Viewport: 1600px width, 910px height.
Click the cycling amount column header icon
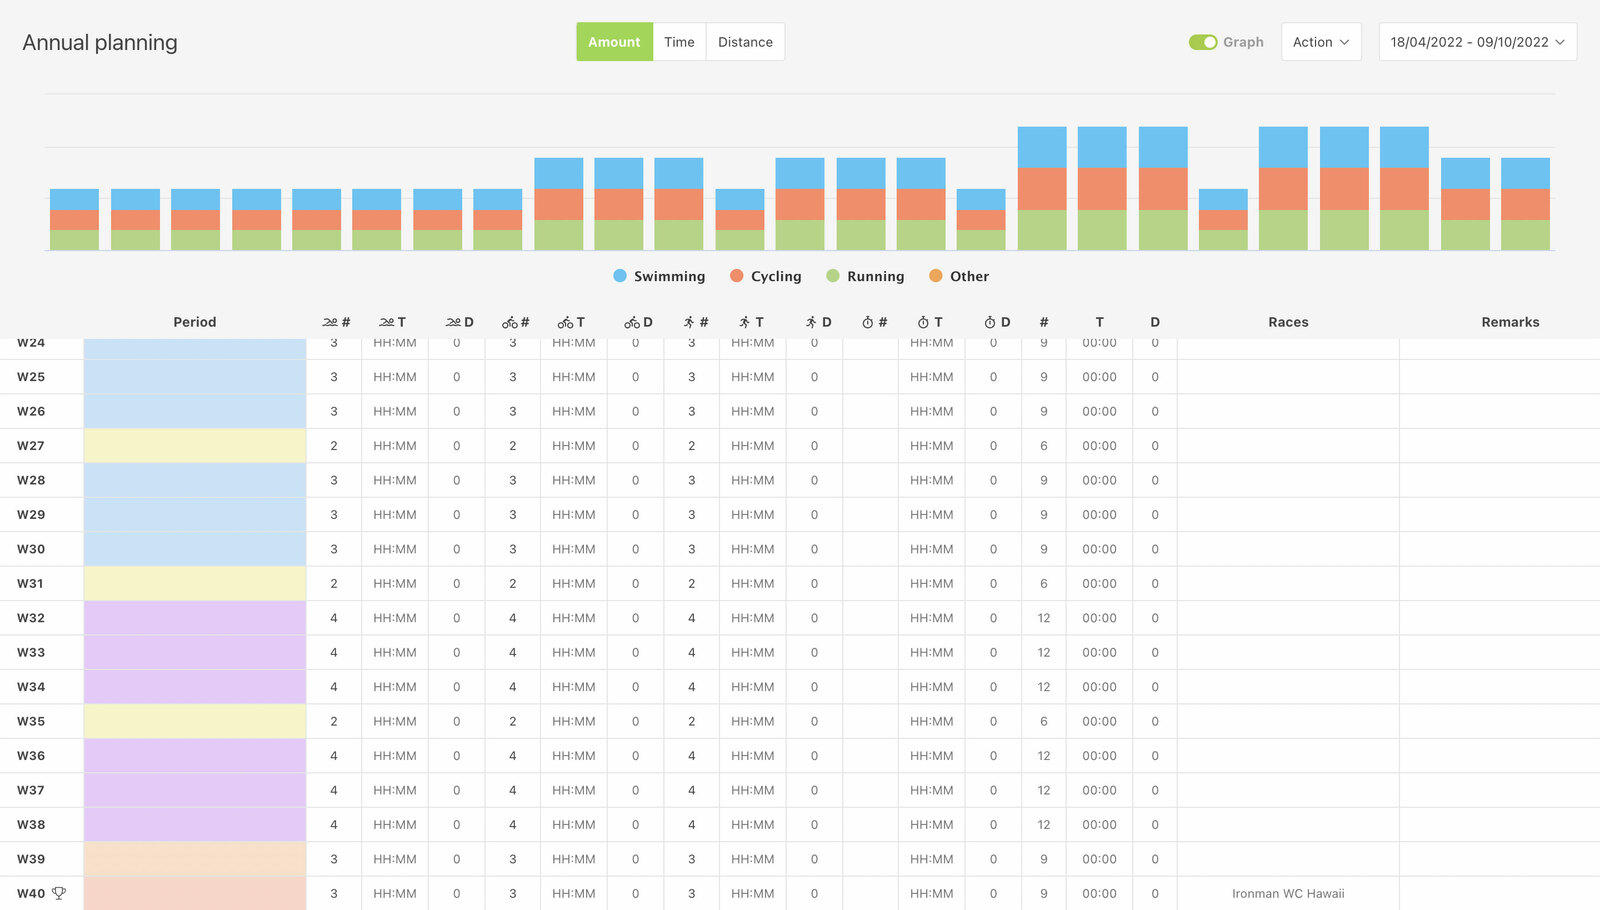510,322
